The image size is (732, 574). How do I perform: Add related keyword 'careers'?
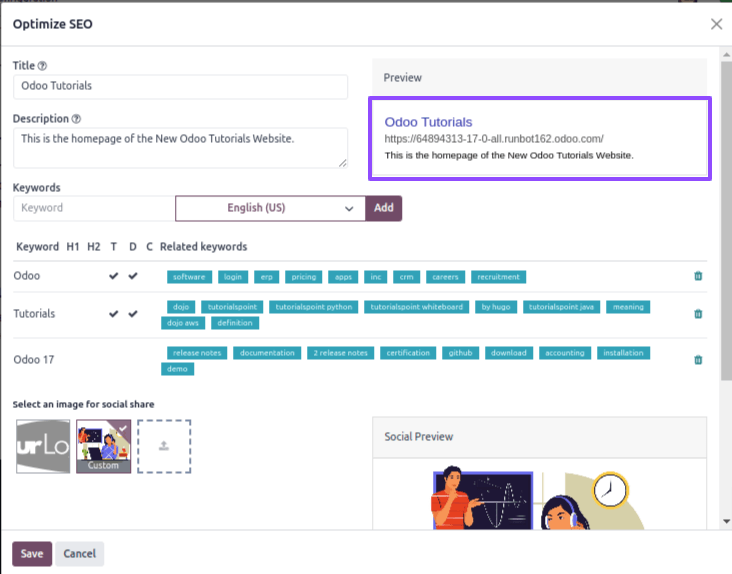[445, 277]
